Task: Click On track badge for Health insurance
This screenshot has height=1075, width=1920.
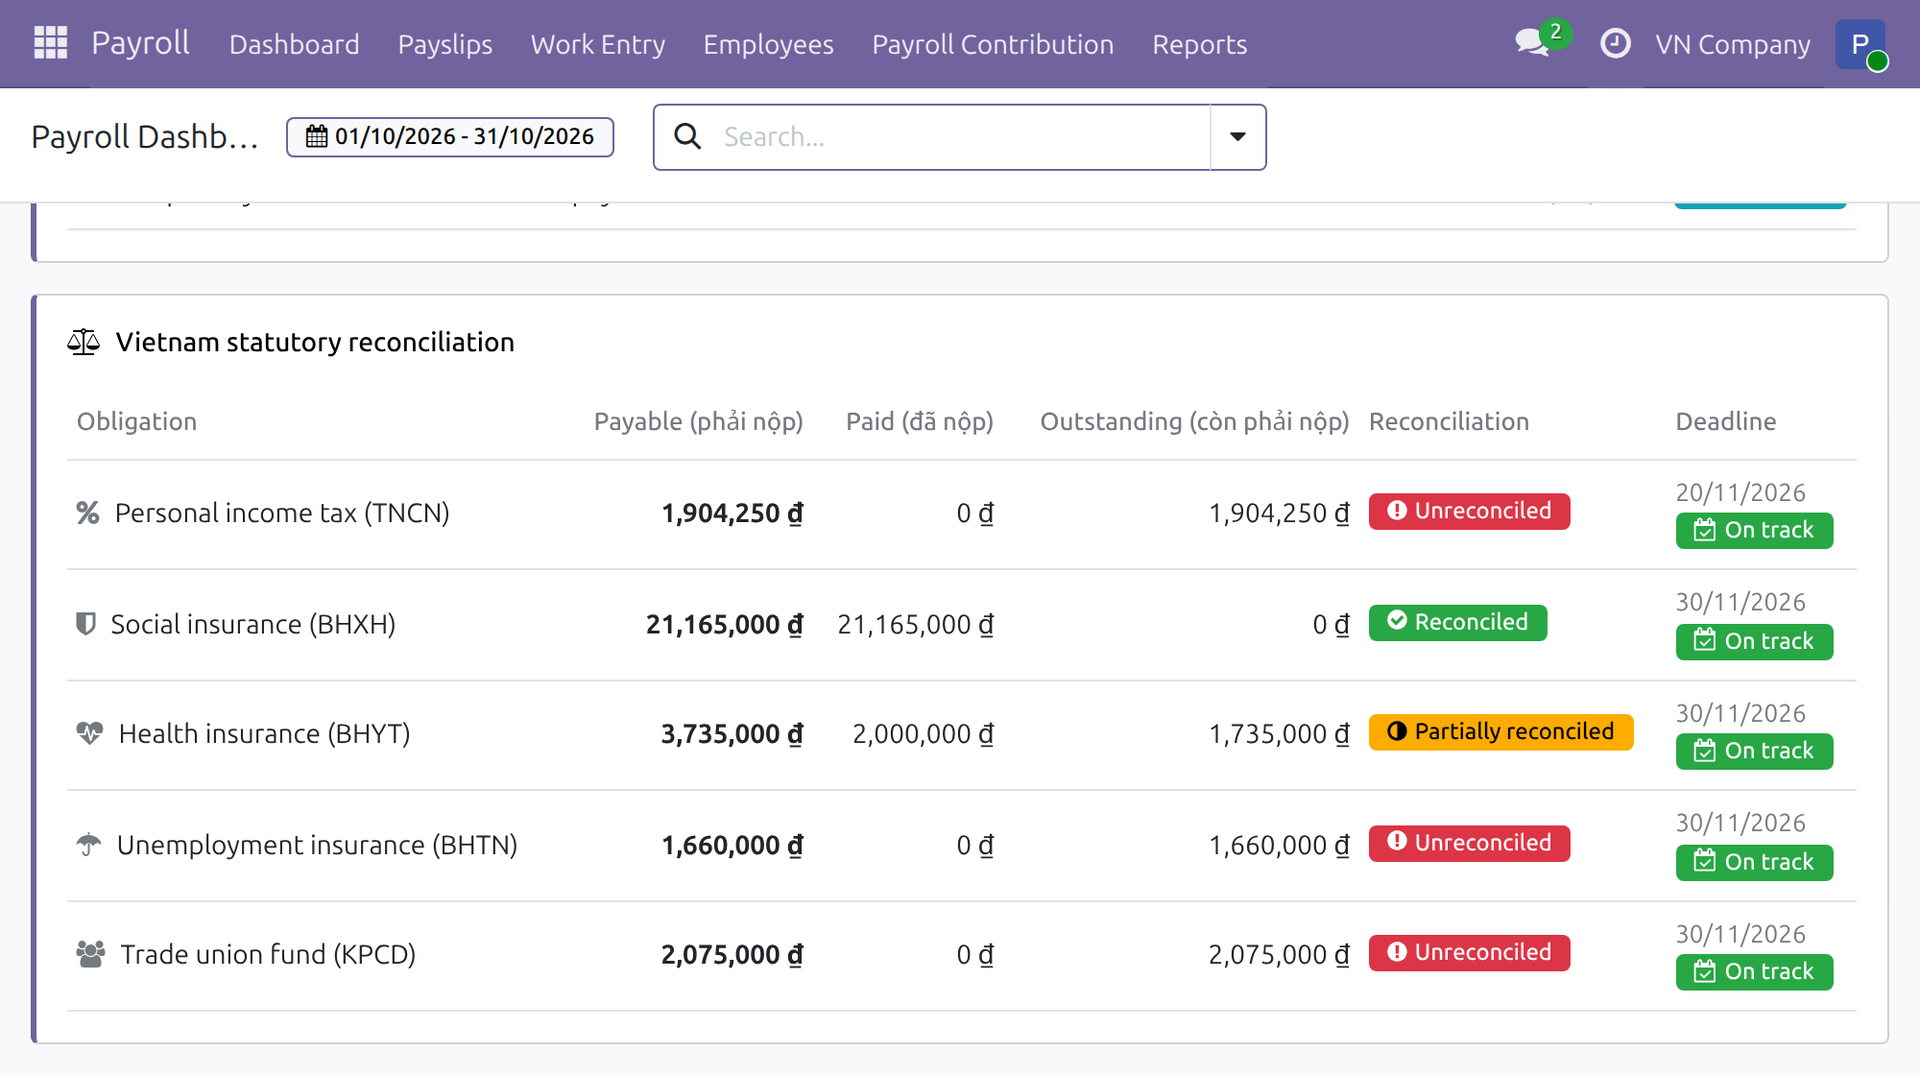Action: [x=1754, y=751]
